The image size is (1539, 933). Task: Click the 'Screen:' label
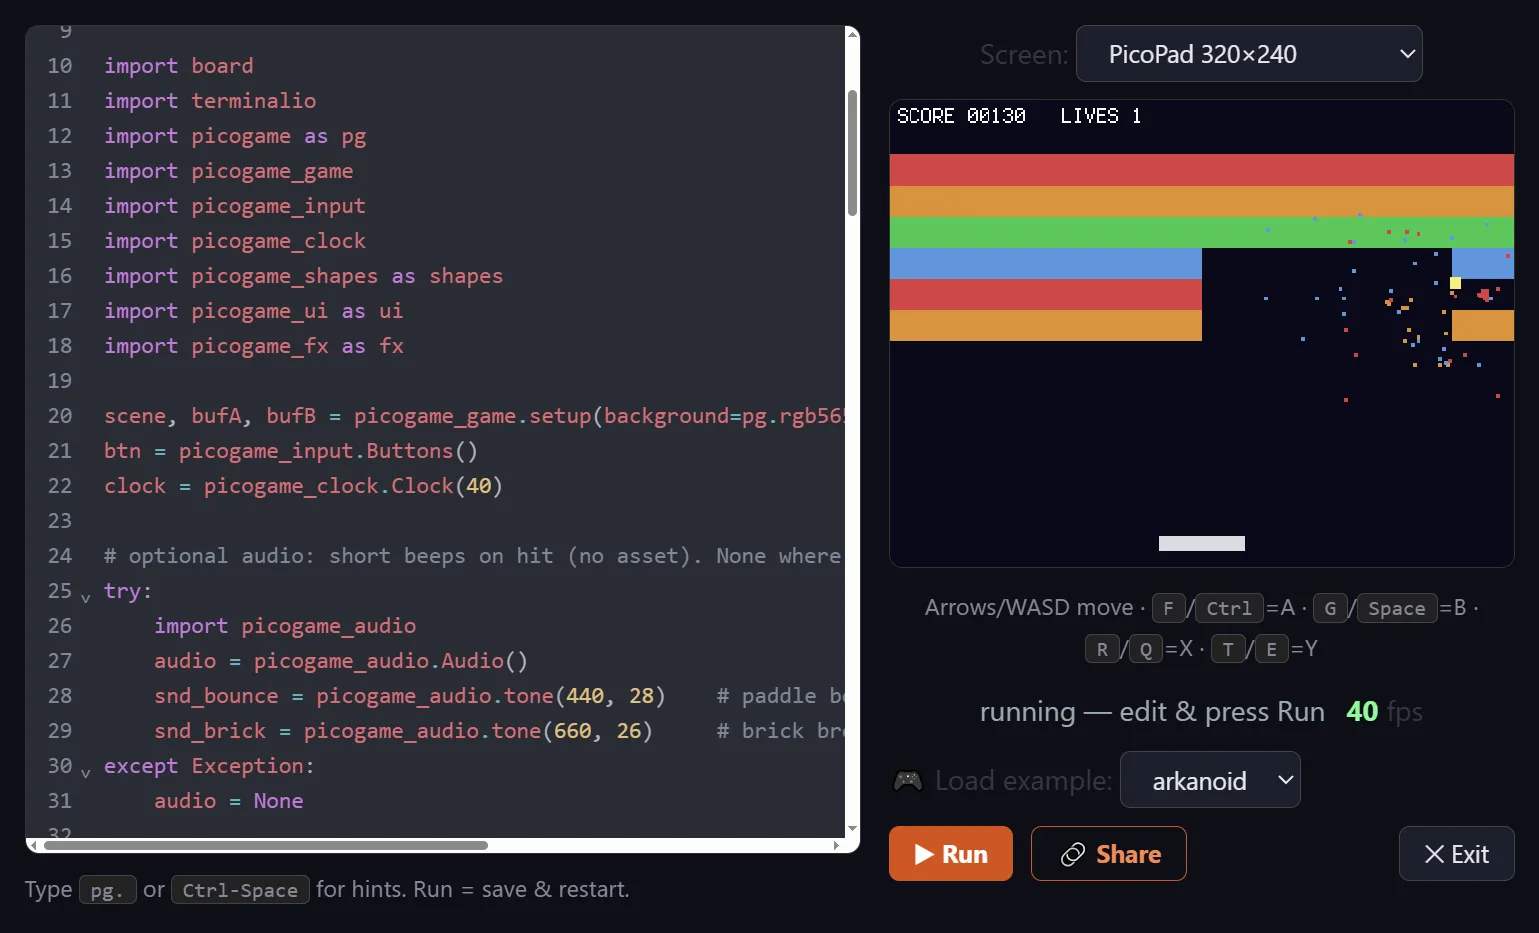point(1024,54)
